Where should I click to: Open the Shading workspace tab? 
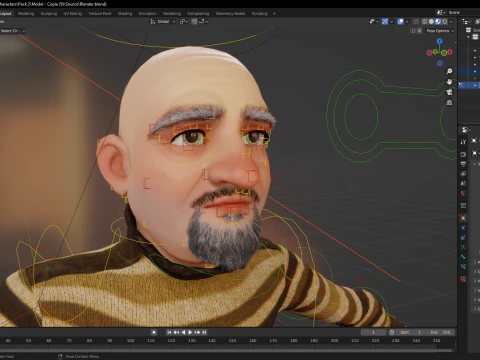click(125, 14)
